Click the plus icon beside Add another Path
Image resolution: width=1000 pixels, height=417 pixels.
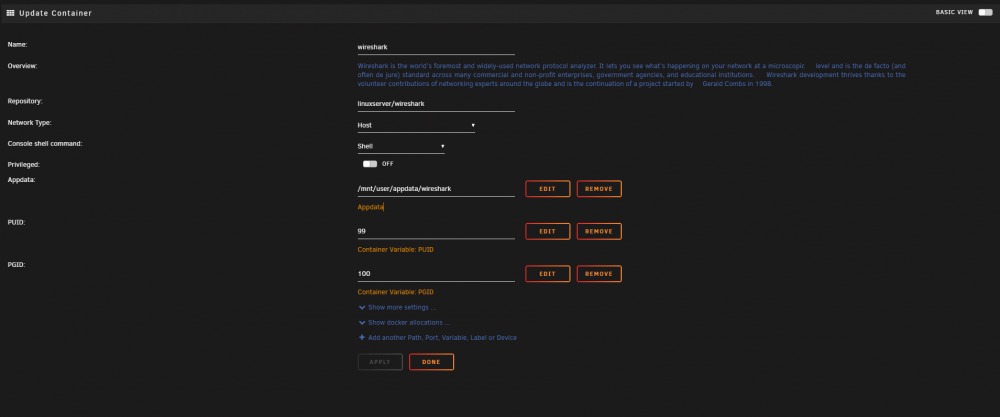(x=362, y=337)
